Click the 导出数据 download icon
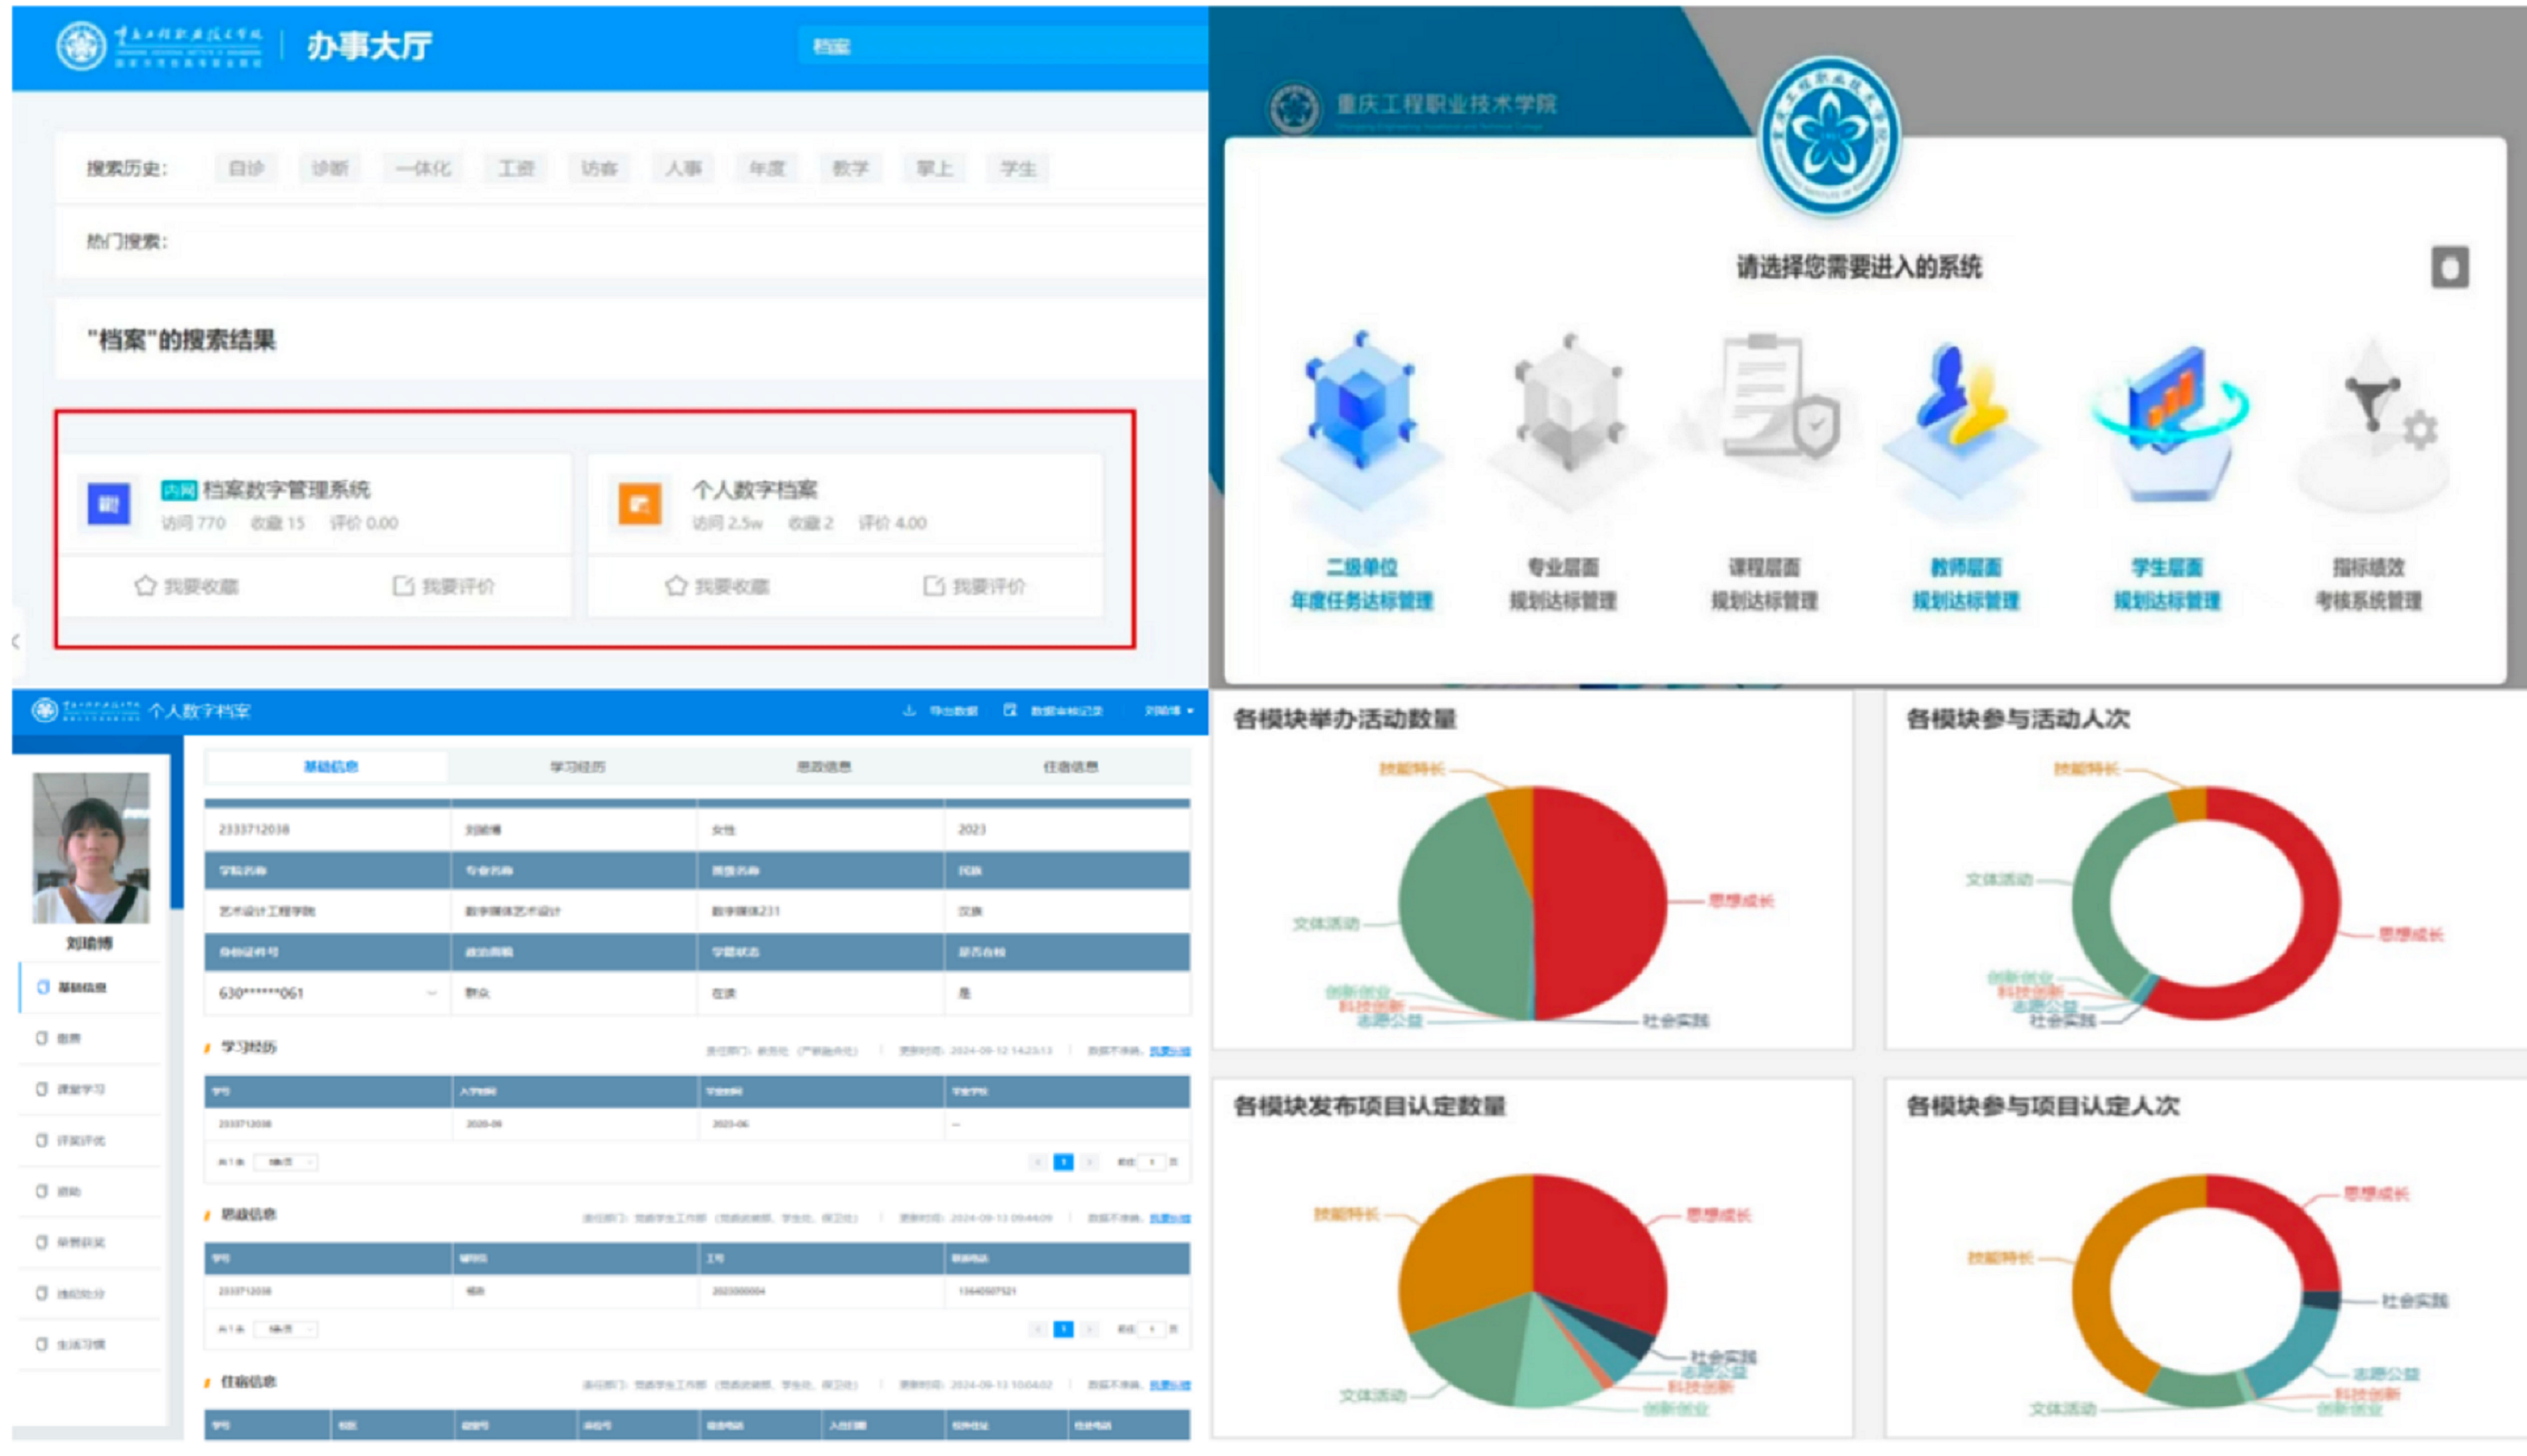2527x1456 pixels. coord(909,711)
